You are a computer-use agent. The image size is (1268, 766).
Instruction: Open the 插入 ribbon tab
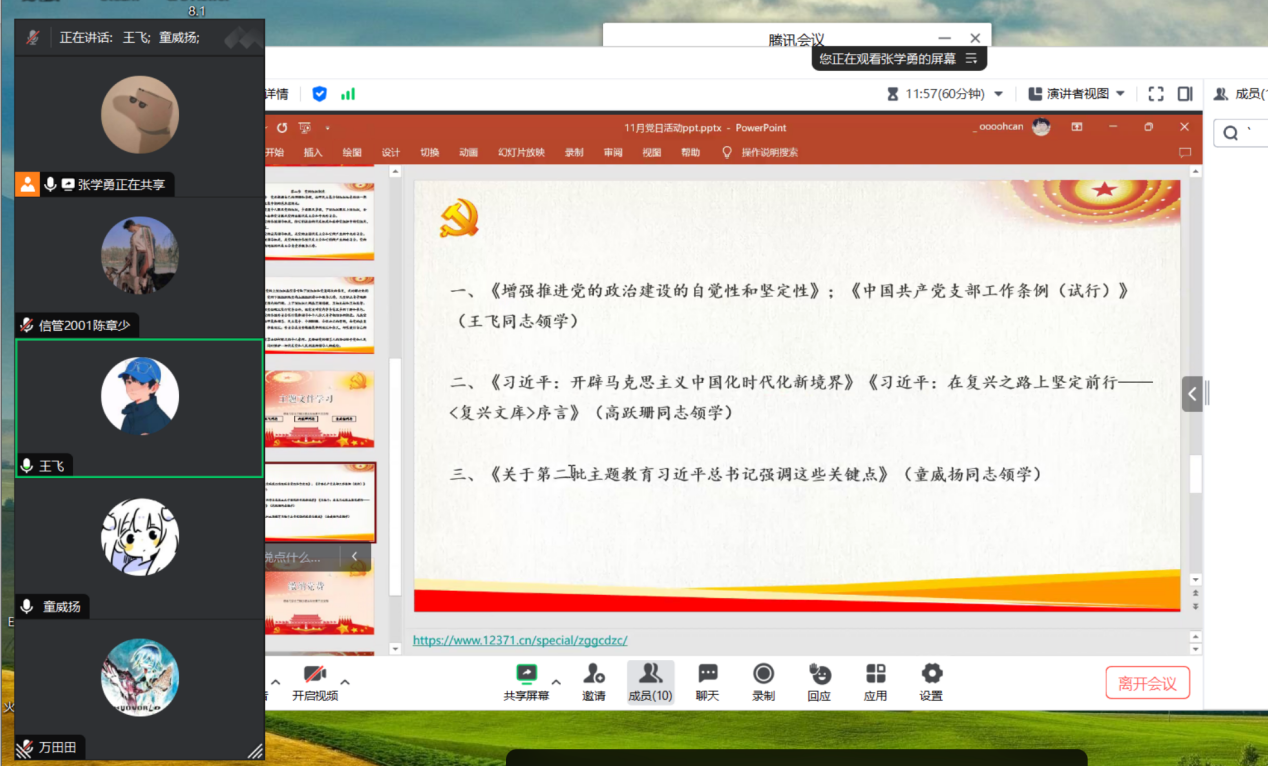(313, 153)
